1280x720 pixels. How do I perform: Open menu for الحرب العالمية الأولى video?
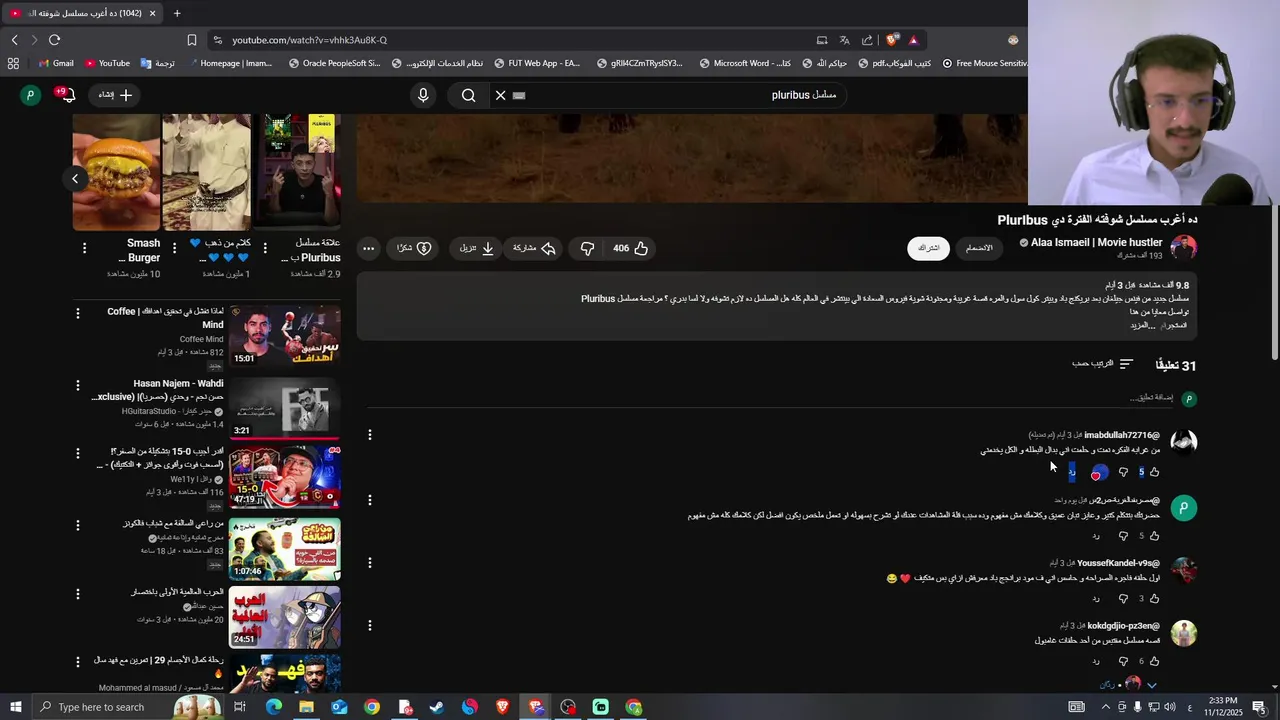point(78,594)
